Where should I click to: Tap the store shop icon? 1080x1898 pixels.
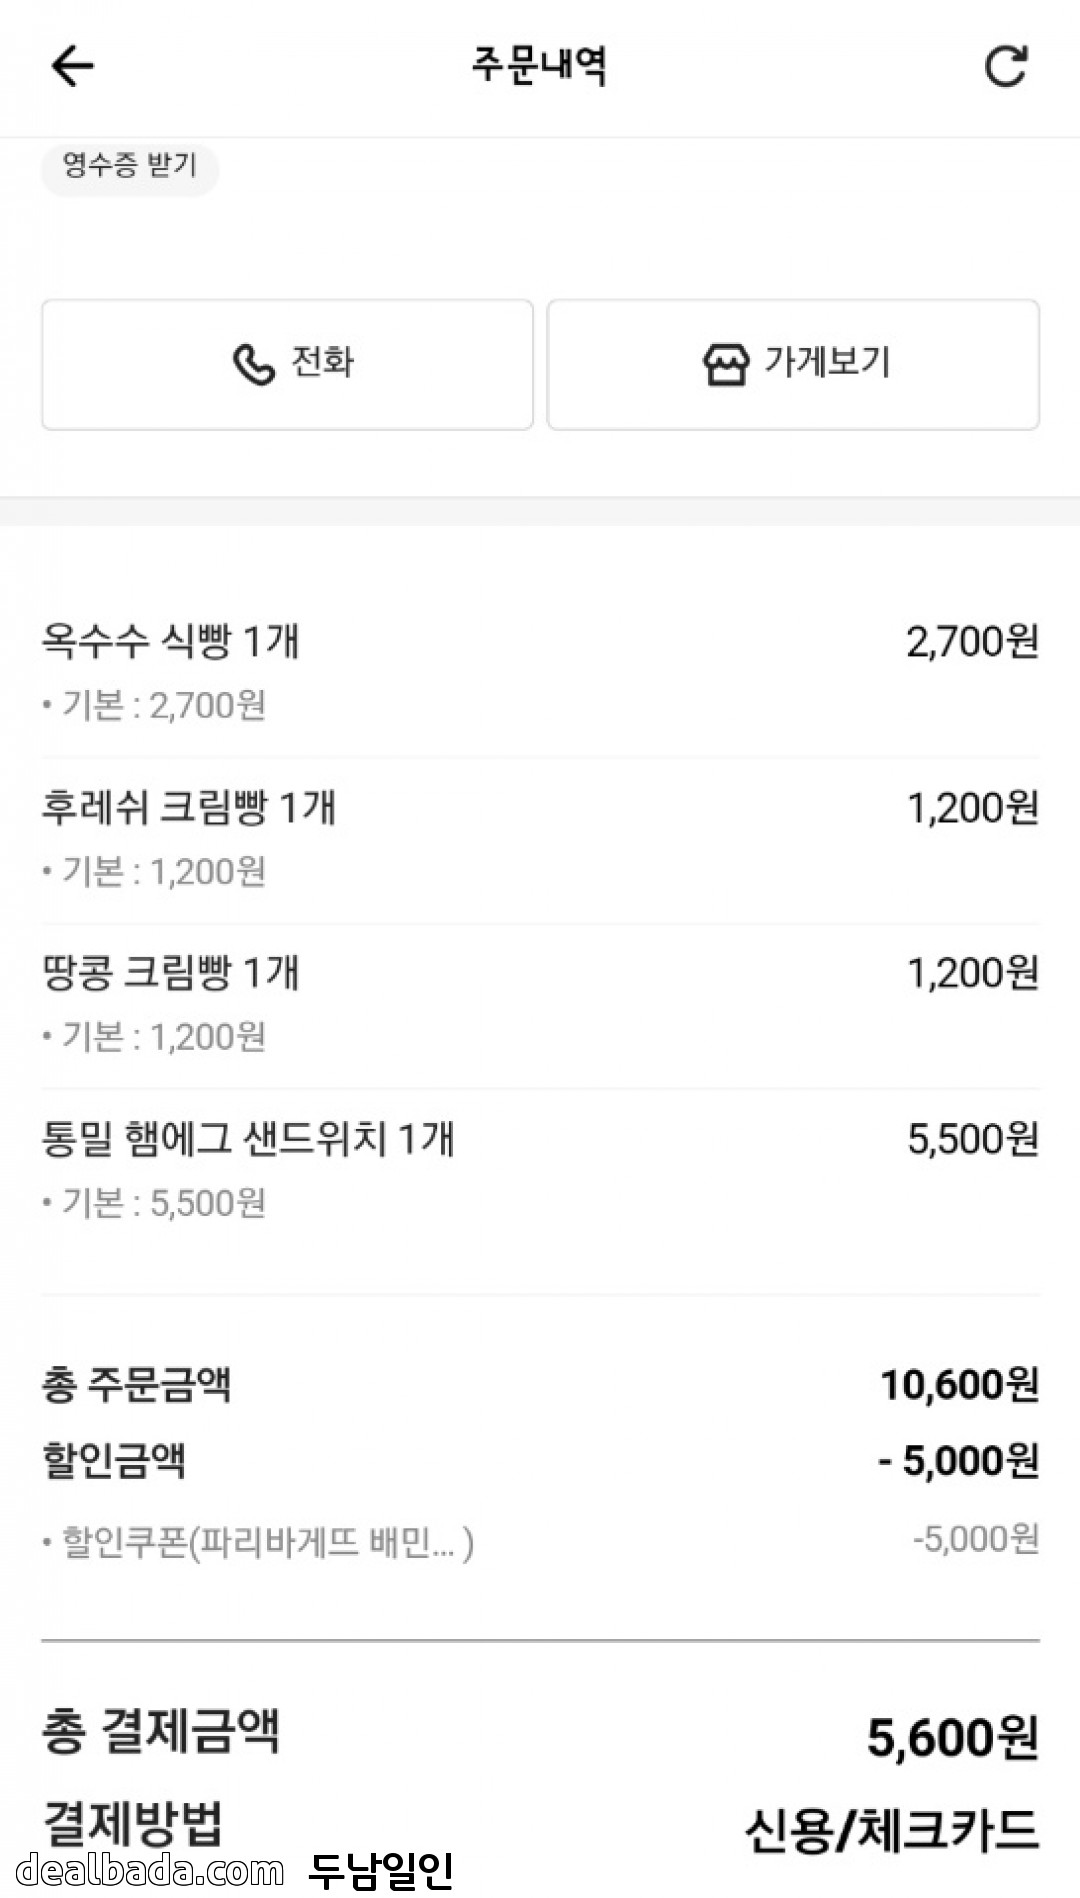(725, 364)
